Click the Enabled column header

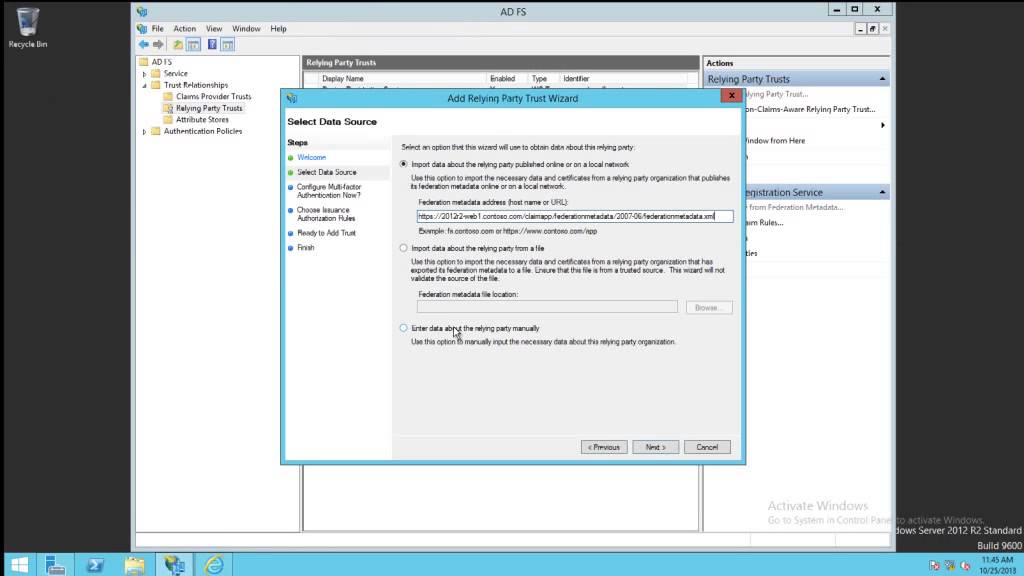(502, 78)
